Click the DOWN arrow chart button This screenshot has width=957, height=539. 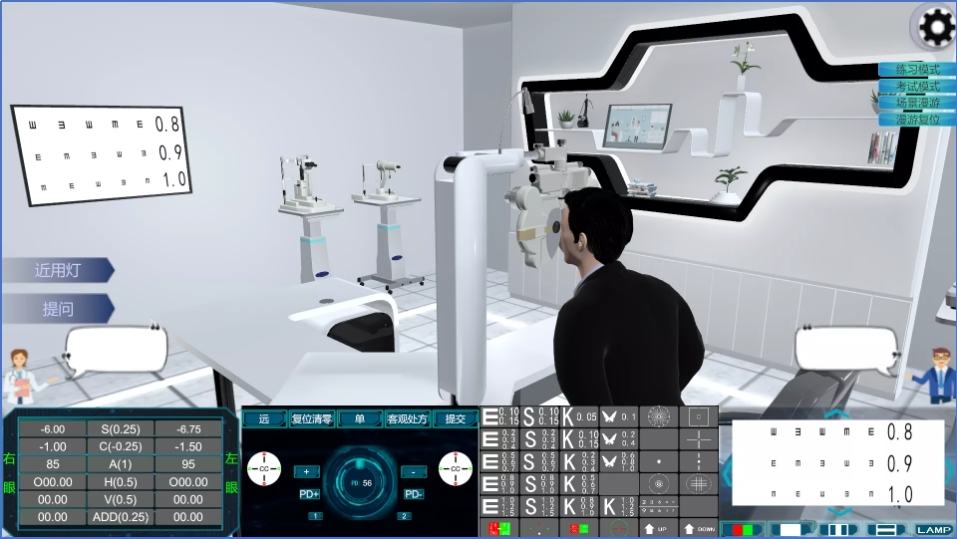[699, 527]
